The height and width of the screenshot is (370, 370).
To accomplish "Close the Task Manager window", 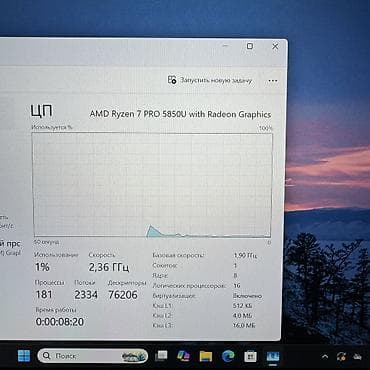I will pos(275,46).
